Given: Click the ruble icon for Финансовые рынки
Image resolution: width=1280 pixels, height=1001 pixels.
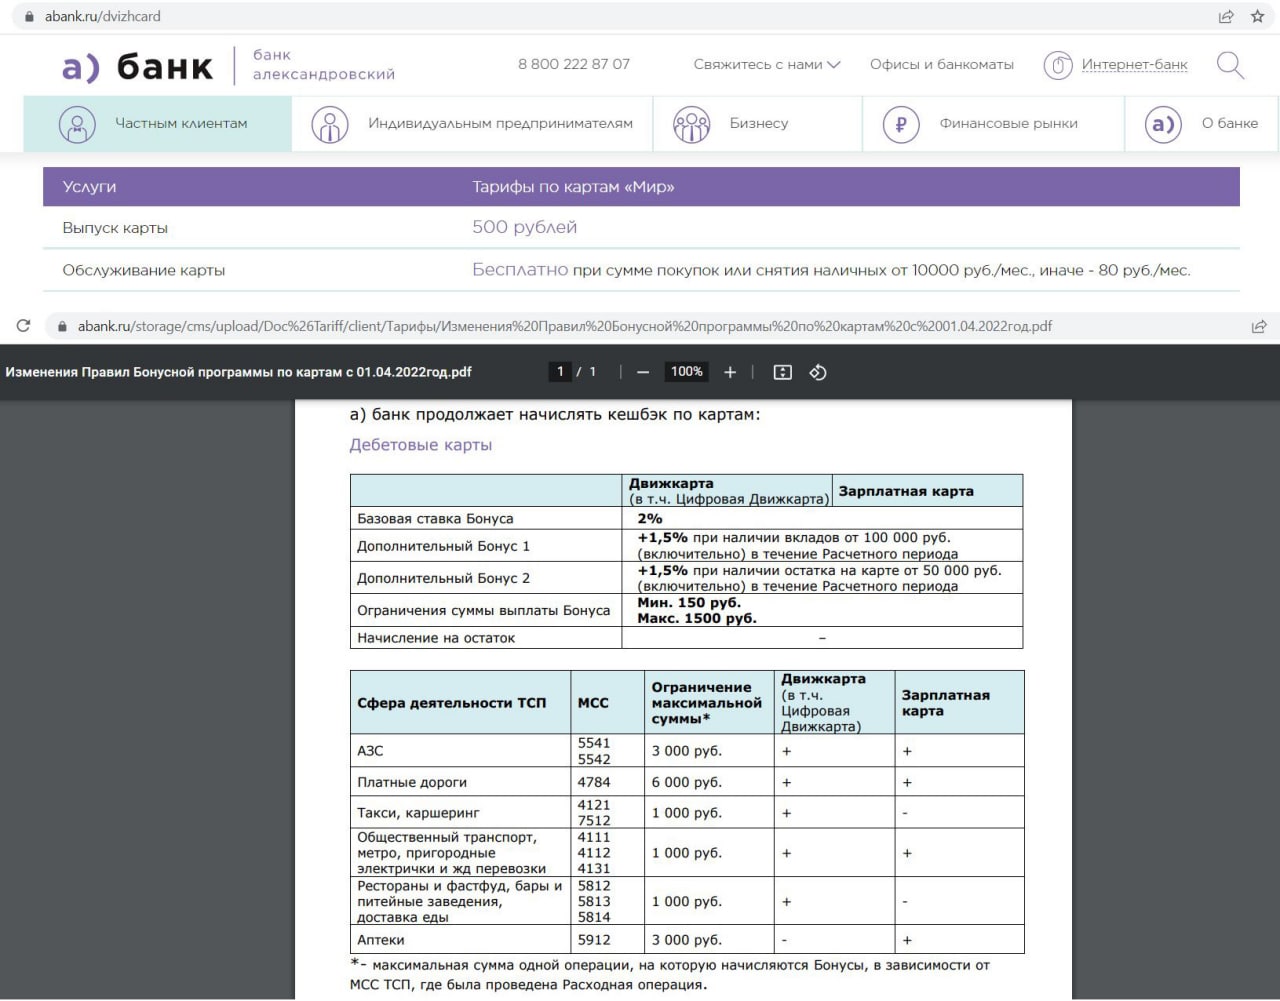Looking at the screenshot, I should point(901,124).
